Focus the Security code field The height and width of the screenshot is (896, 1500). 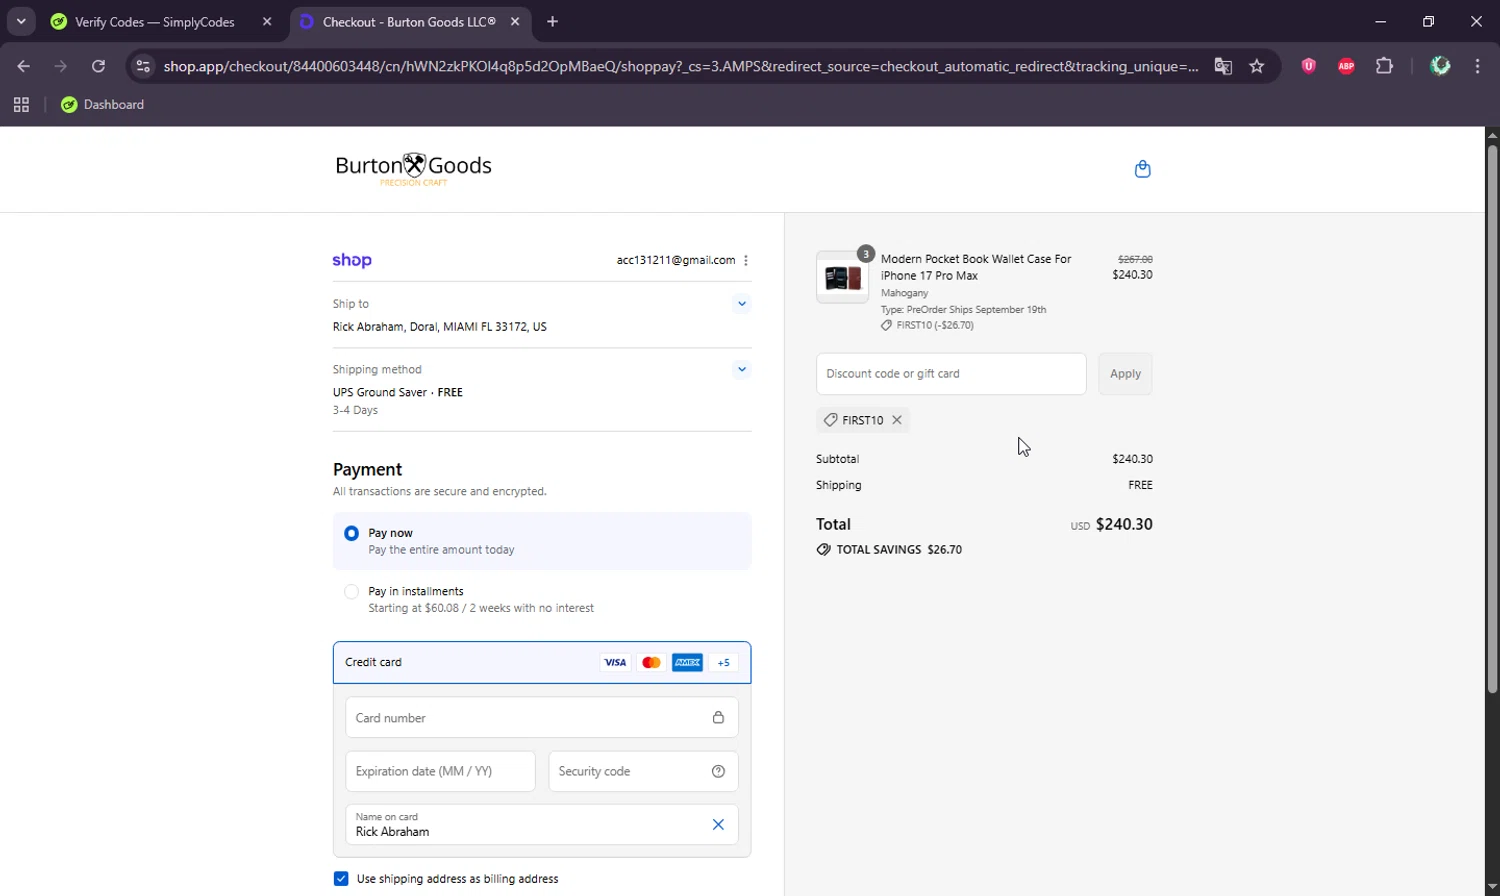pyautogui.click(x=643, y=771)
